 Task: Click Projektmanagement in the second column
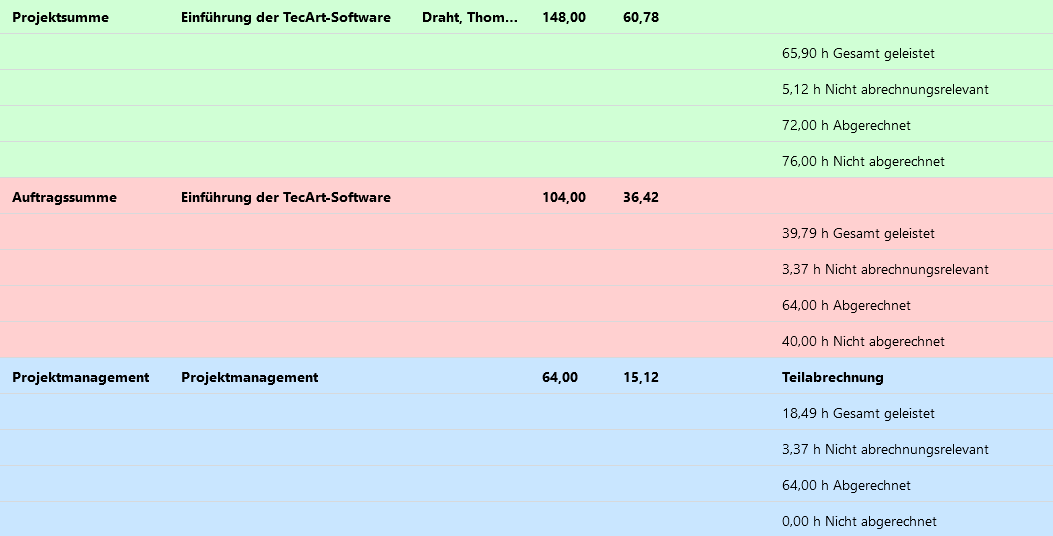(x=250, y=377)
